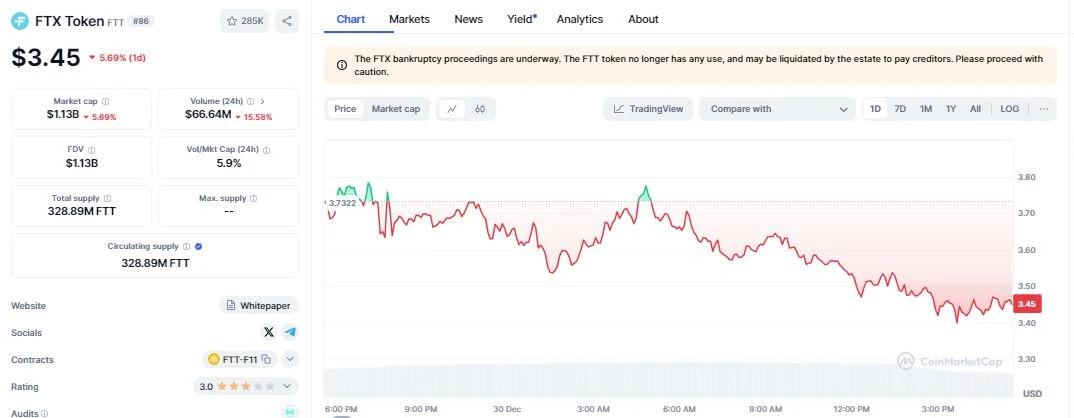Open the X (Twitter) social link
The height and width of the screenshot is (418, 1074).
click(x=268, y=332)
